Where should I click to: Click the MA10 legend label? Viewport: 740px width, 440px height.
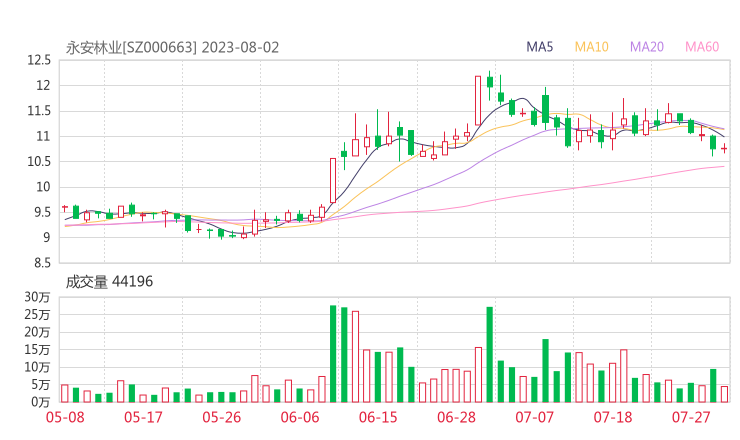point(591,47)
